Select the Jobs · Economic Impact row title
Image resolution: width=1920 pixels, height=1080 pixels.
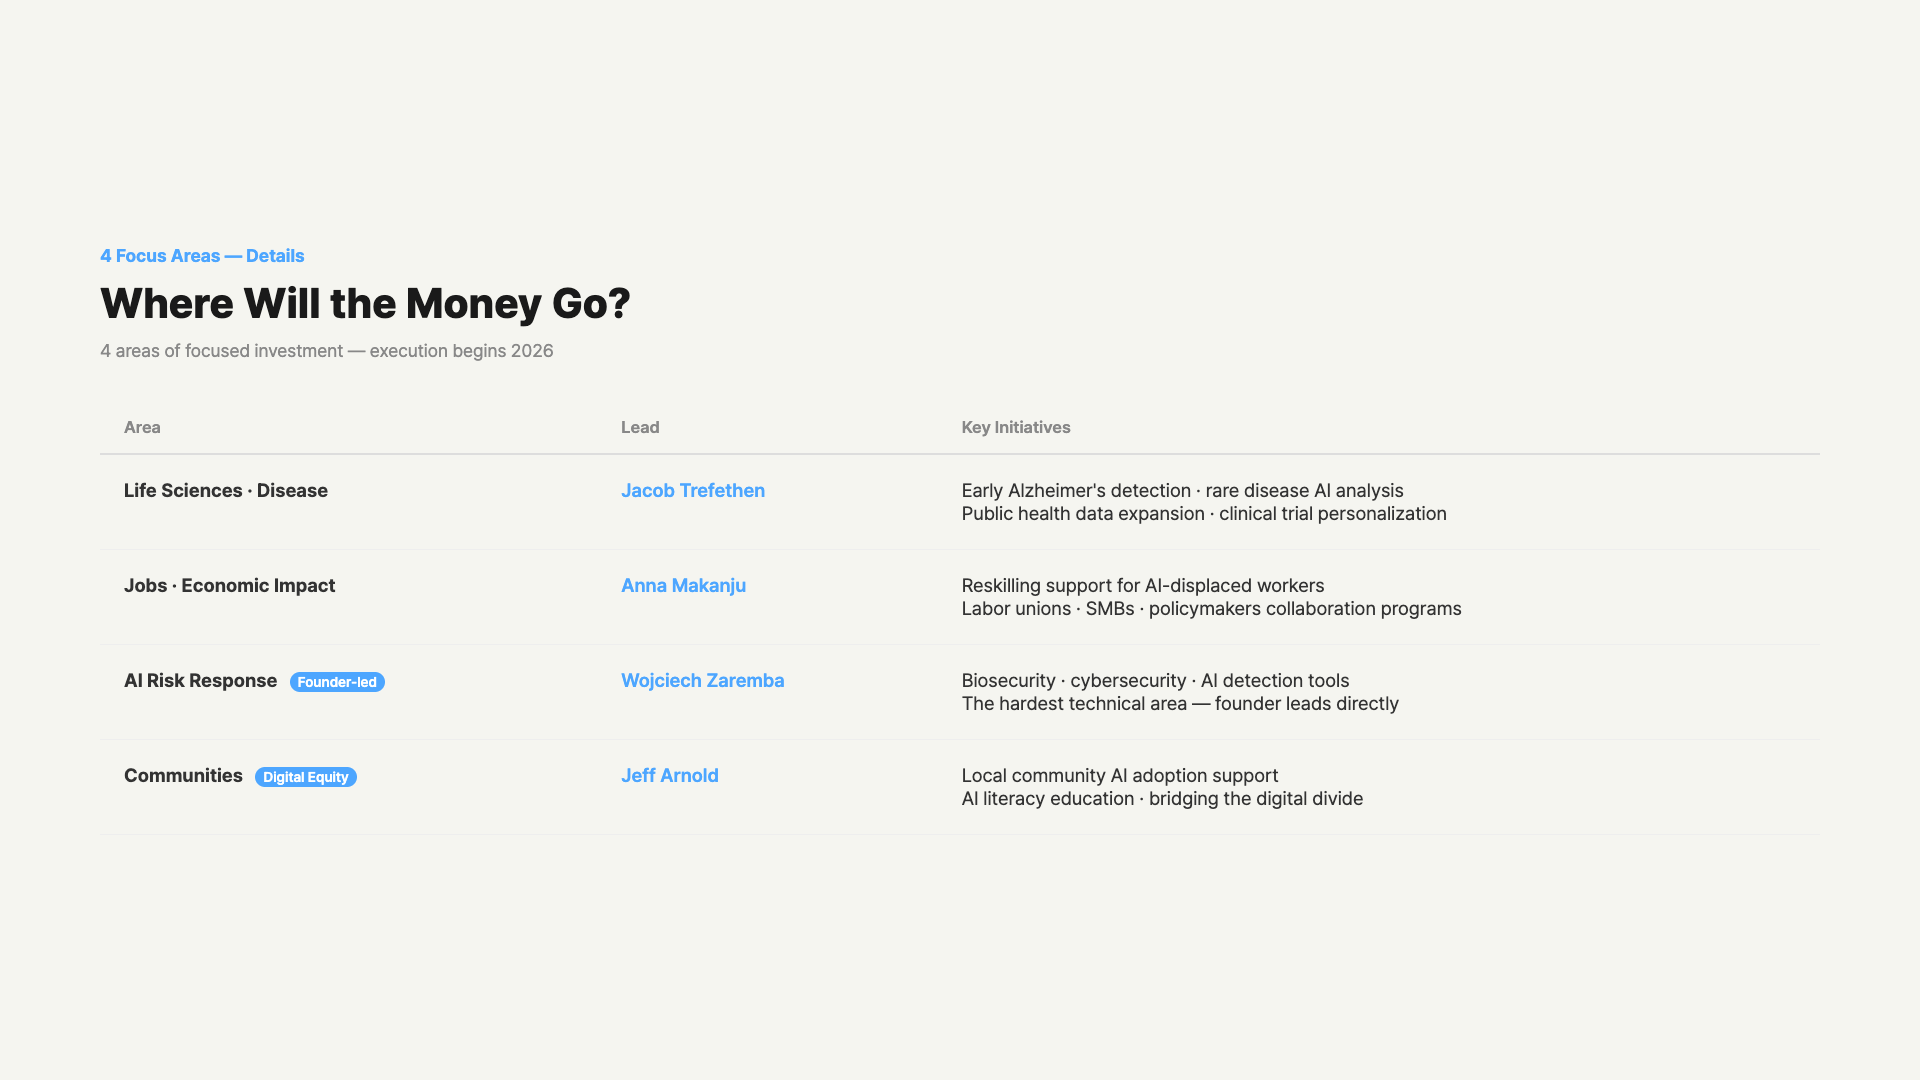coord(229,586)
